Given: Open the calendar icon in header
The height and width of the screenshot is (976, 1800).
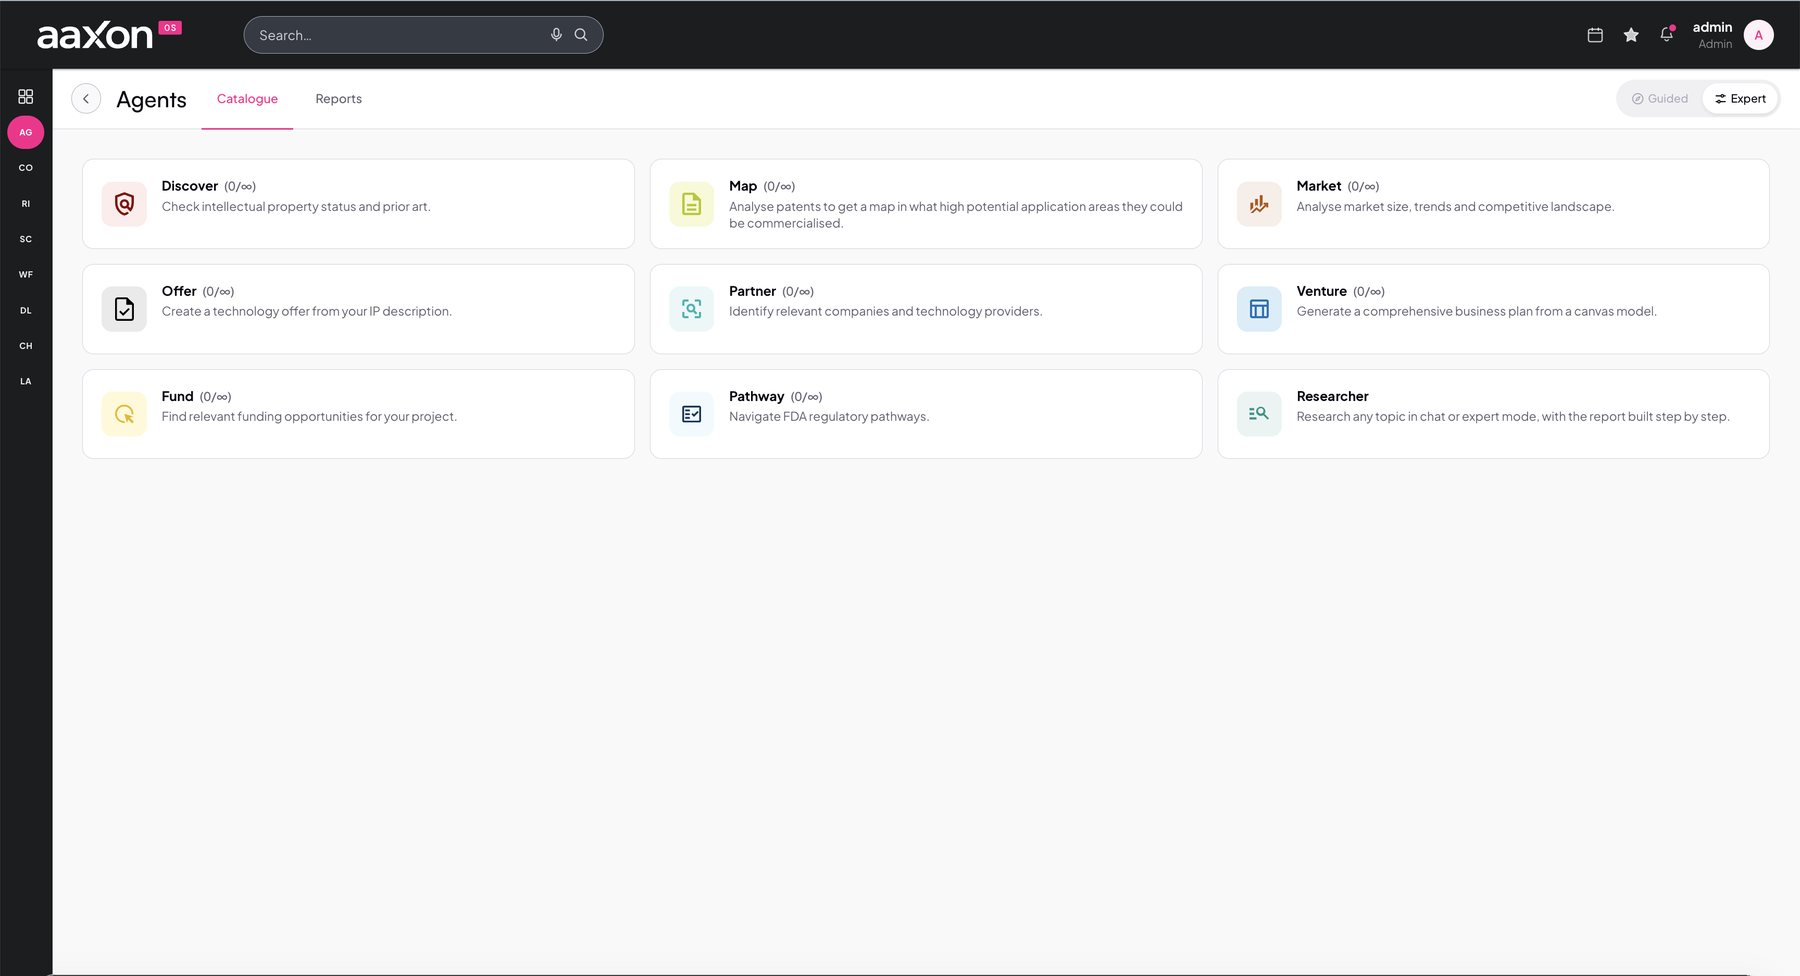Looking at the screenshot, I should click(1595, 35).
